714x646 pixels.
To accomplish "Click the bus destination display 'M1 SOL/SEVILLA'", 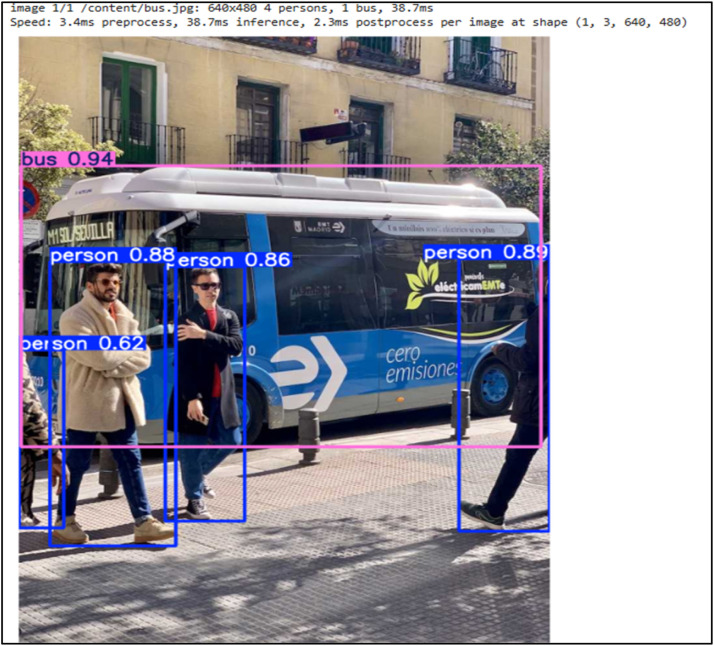I will [81, 233].
